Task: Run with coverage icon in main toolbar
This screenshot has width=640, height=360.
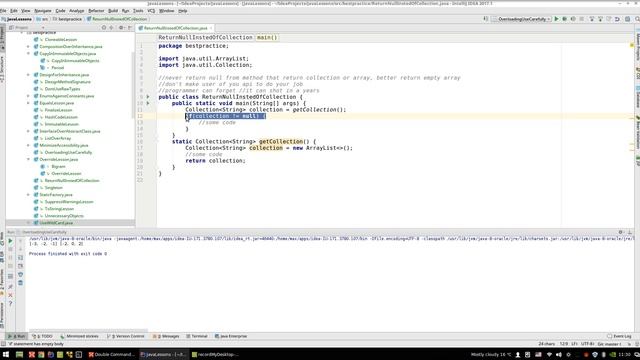Action: [573, 19]
